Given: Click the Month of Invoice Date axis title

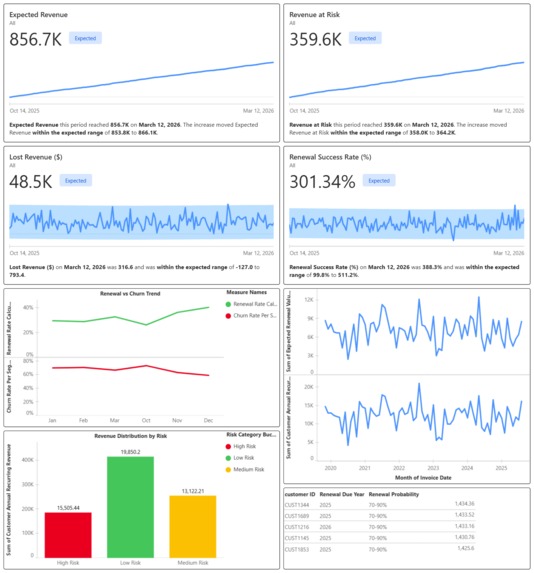Looking at the screenshot, I should pyautogui.click(x=423, y=478).
